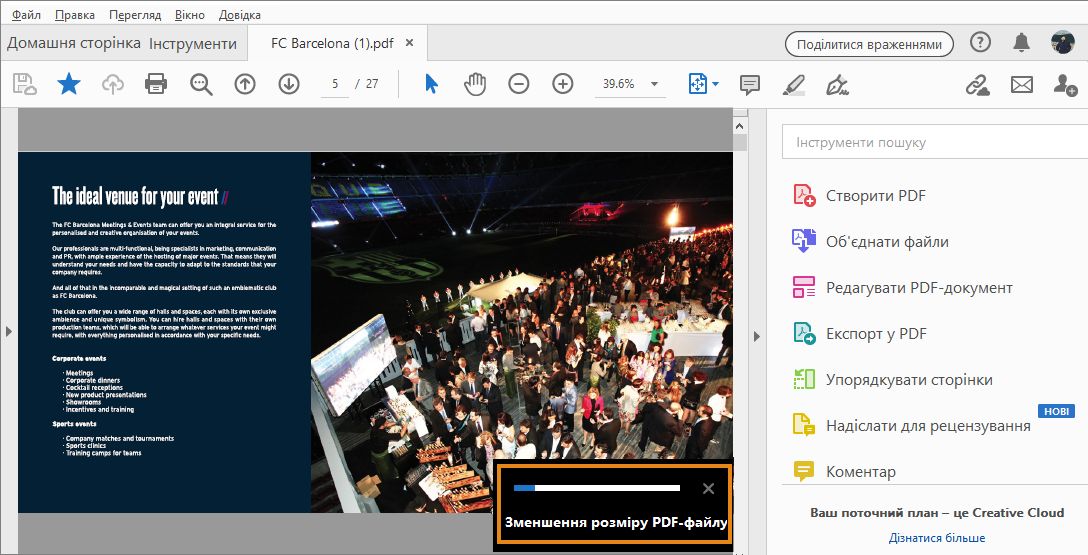Open the user profile avatar
This screenshot has height=555, width=1088.
pos(1062,42)
